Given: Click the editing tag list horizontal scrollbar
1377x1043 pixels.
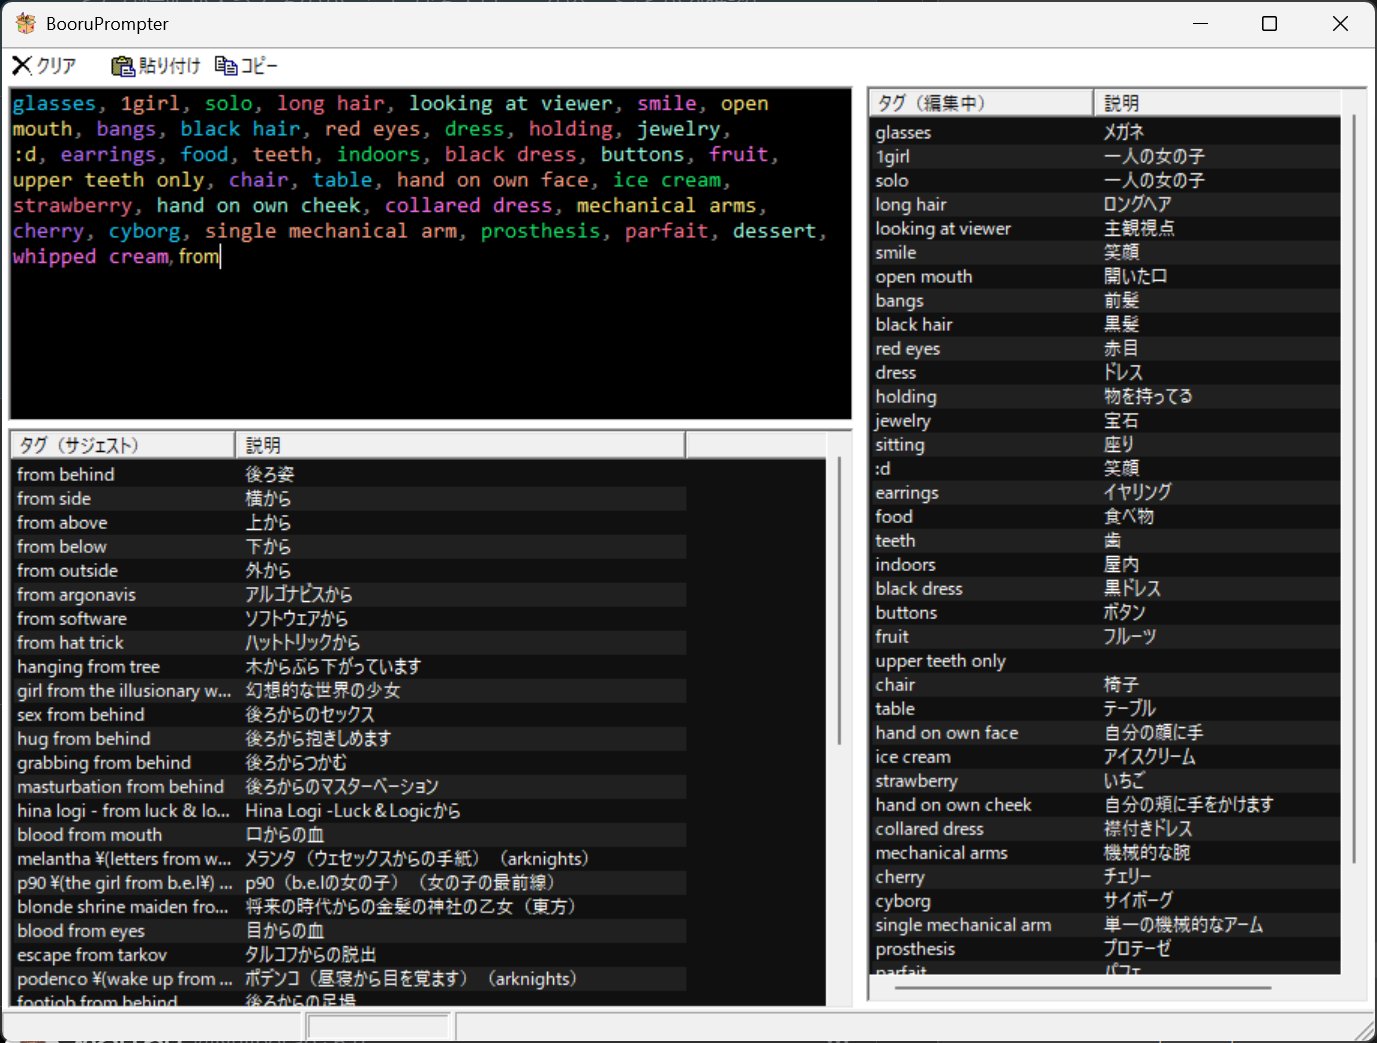Looking at the screenshot, I should 1083,987.
